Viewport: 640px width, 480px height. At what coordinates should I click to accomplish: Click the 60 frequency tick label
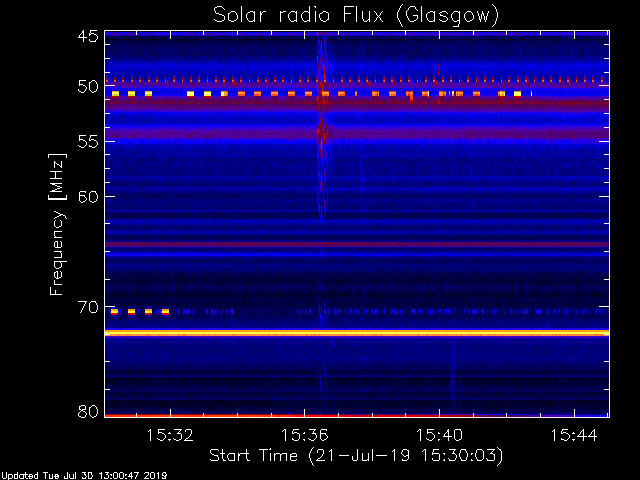point(88,197)
